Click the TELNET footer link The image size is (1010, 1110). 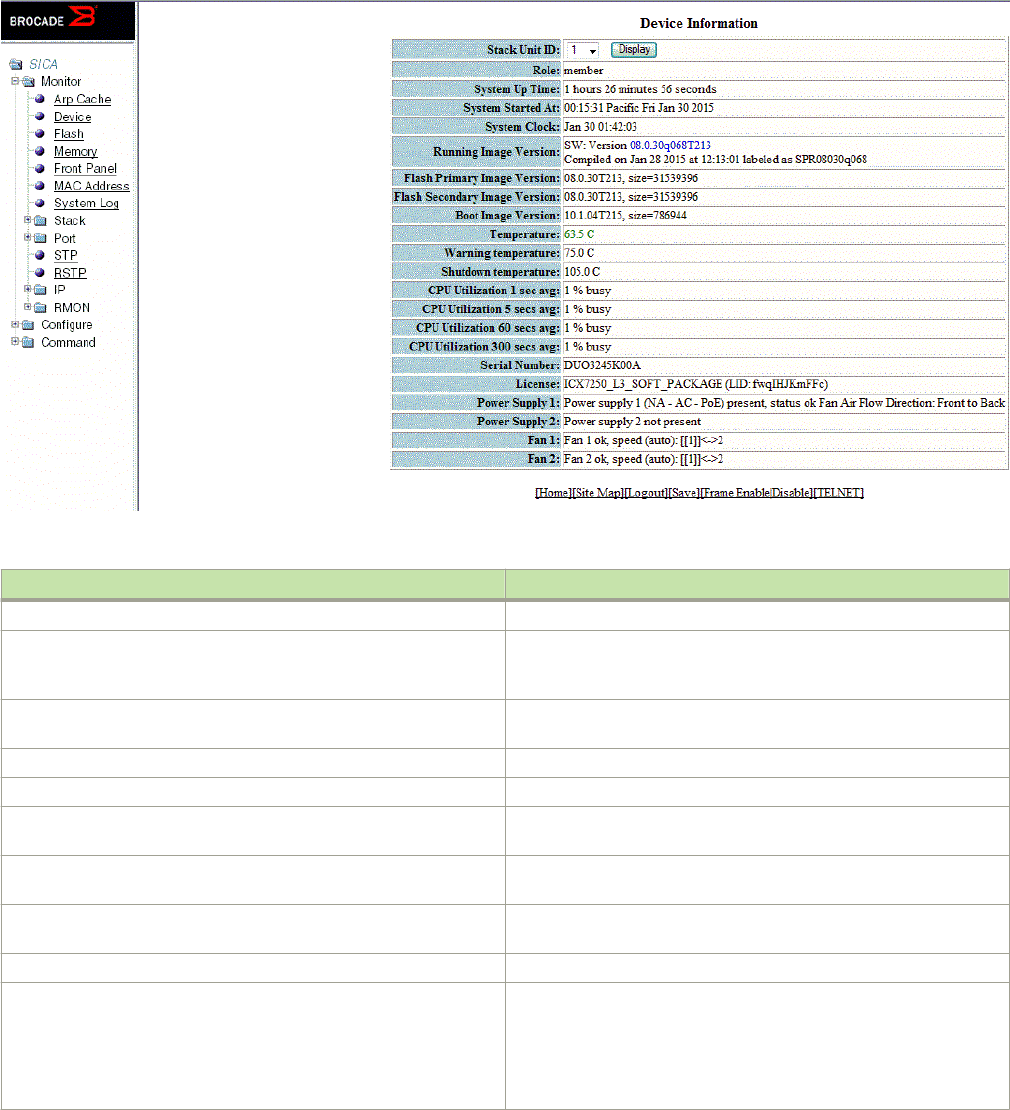coord(838,493)
